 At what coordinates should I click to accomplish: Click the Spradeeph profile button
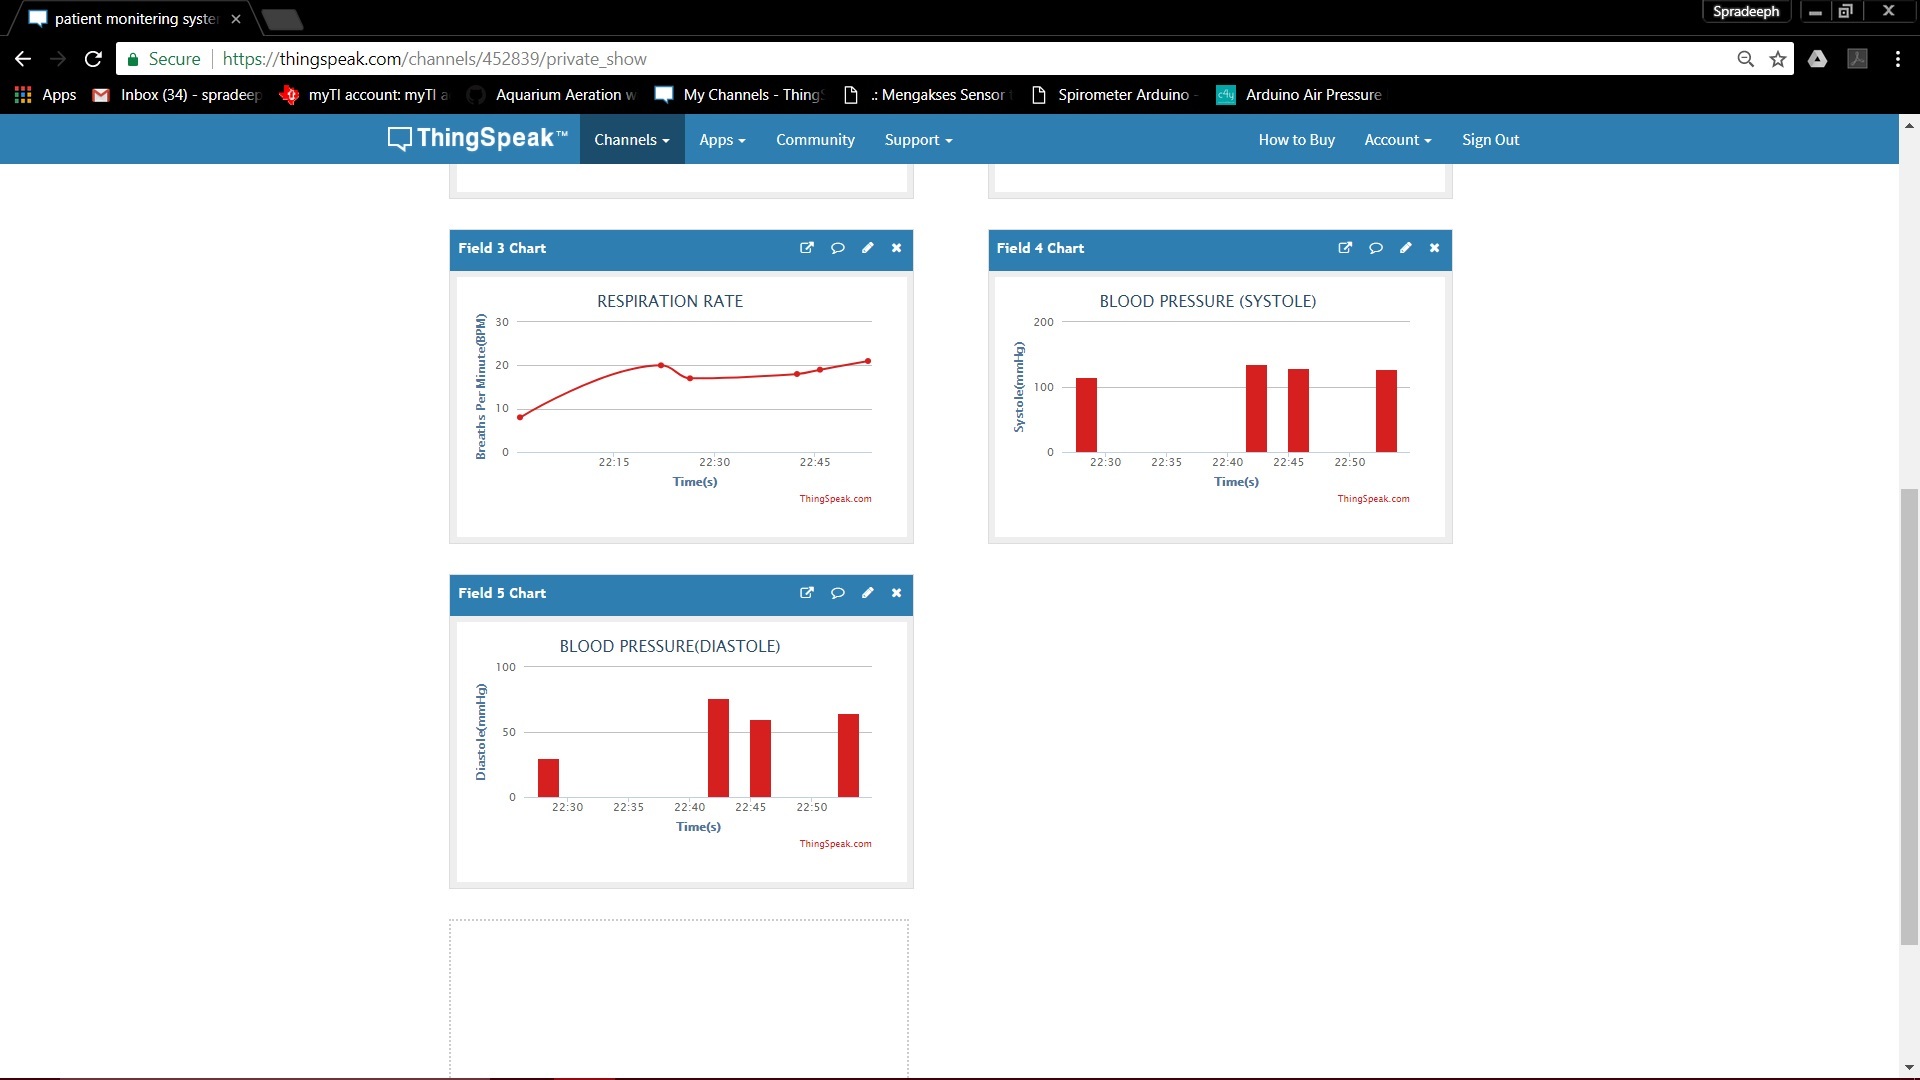coord(1746,11)
